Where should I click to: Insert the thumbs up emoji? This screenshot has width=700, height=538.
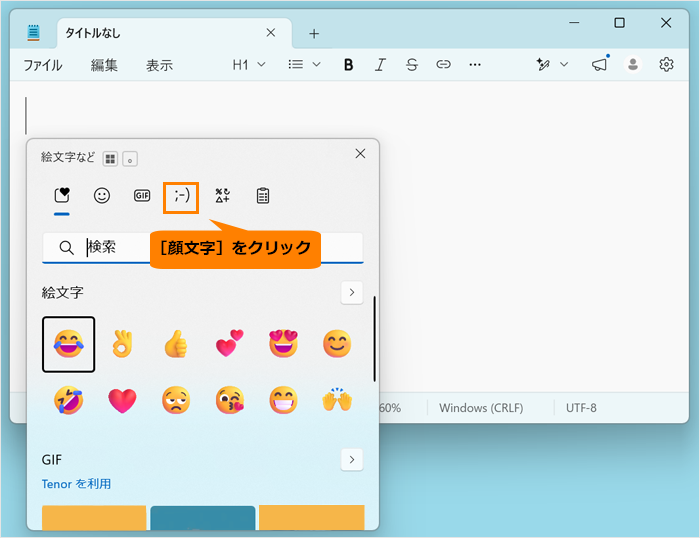[176, 344]
